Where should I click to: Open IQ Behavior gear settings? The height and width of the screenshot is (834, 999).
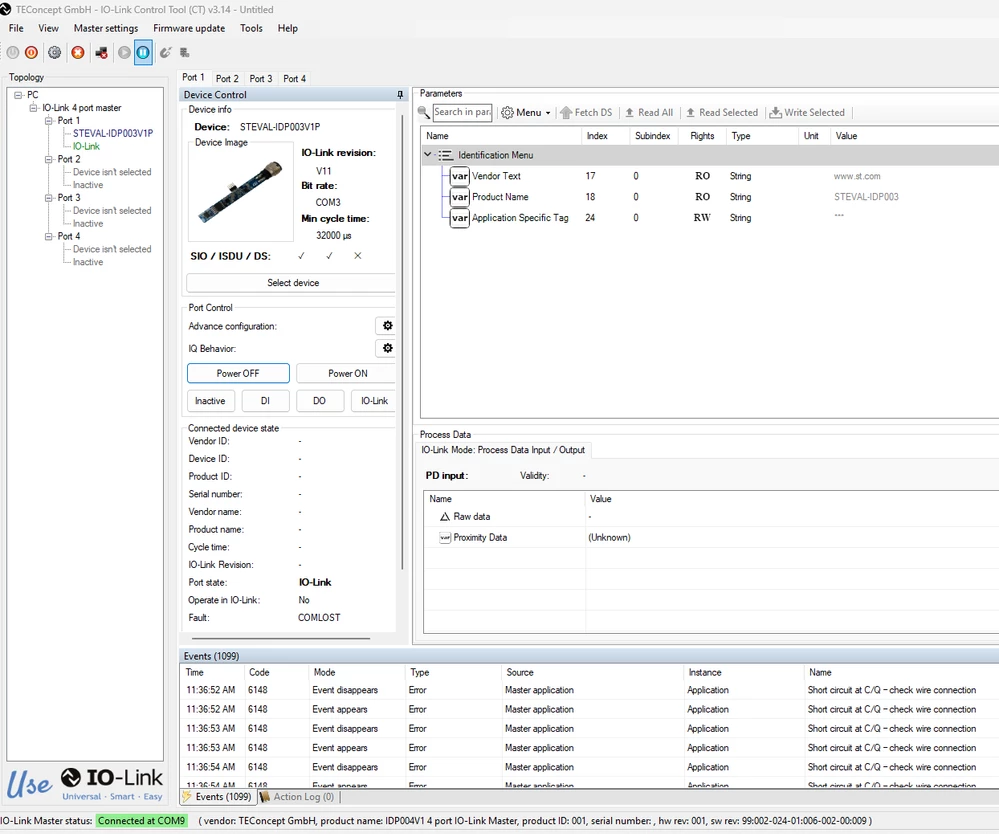[387, 348]
